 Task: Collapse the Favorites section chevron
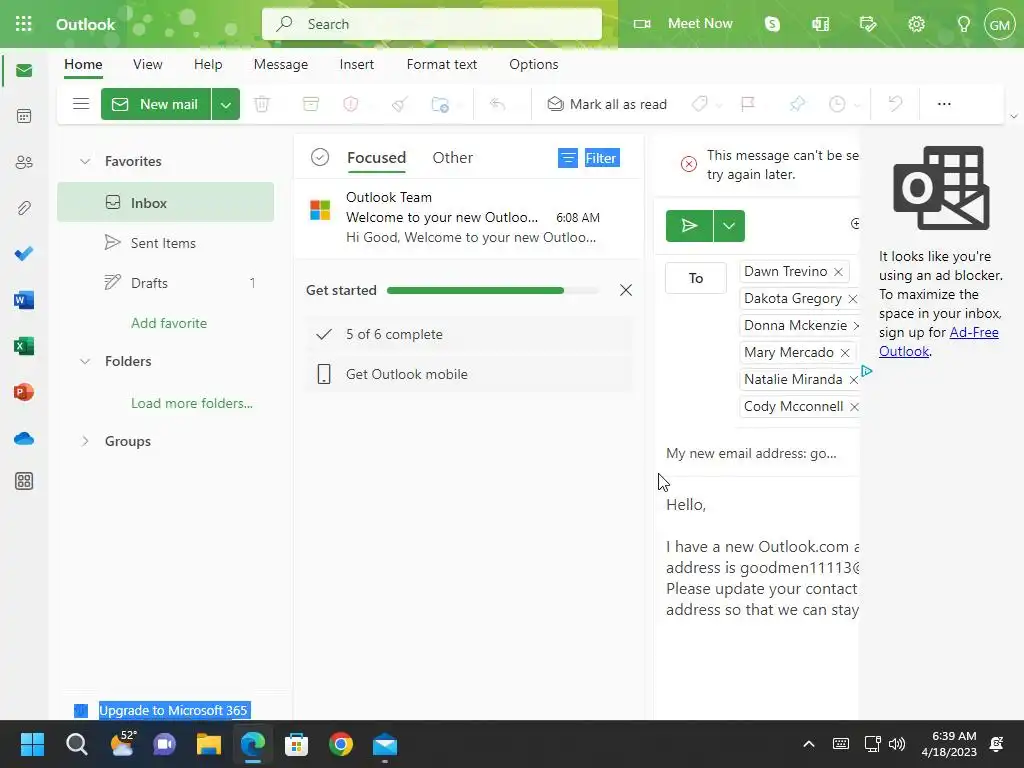85,161
